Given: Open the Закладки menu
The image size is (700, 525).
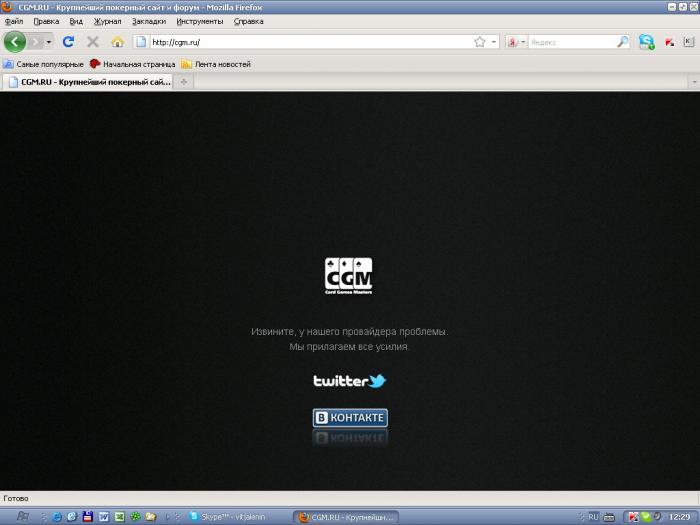Looking at the screenshot, I should (x=149, y=21).
